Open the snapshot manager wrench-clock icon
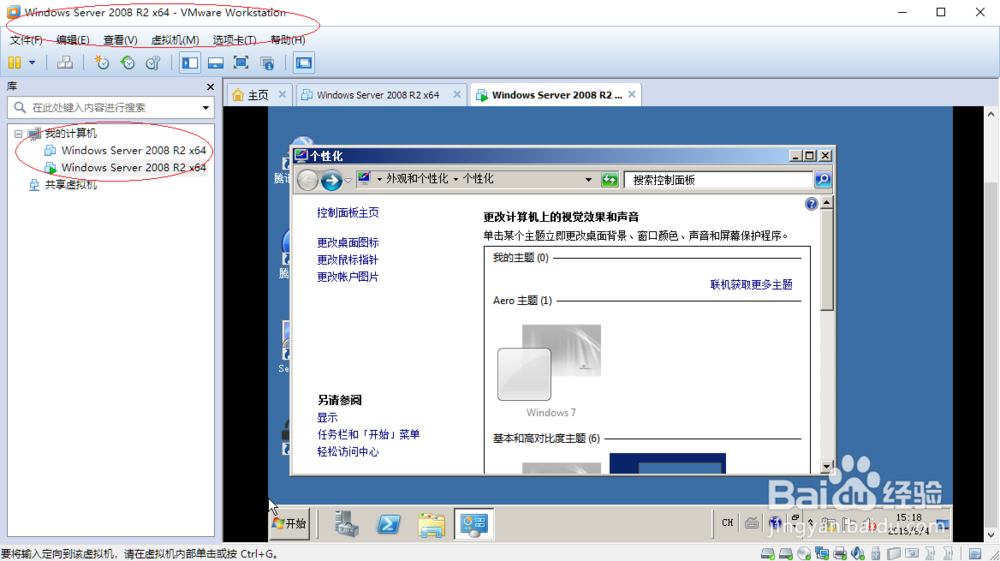This screenshot has height=561, width=1000. pyautogui.click(x=153, y=62)
